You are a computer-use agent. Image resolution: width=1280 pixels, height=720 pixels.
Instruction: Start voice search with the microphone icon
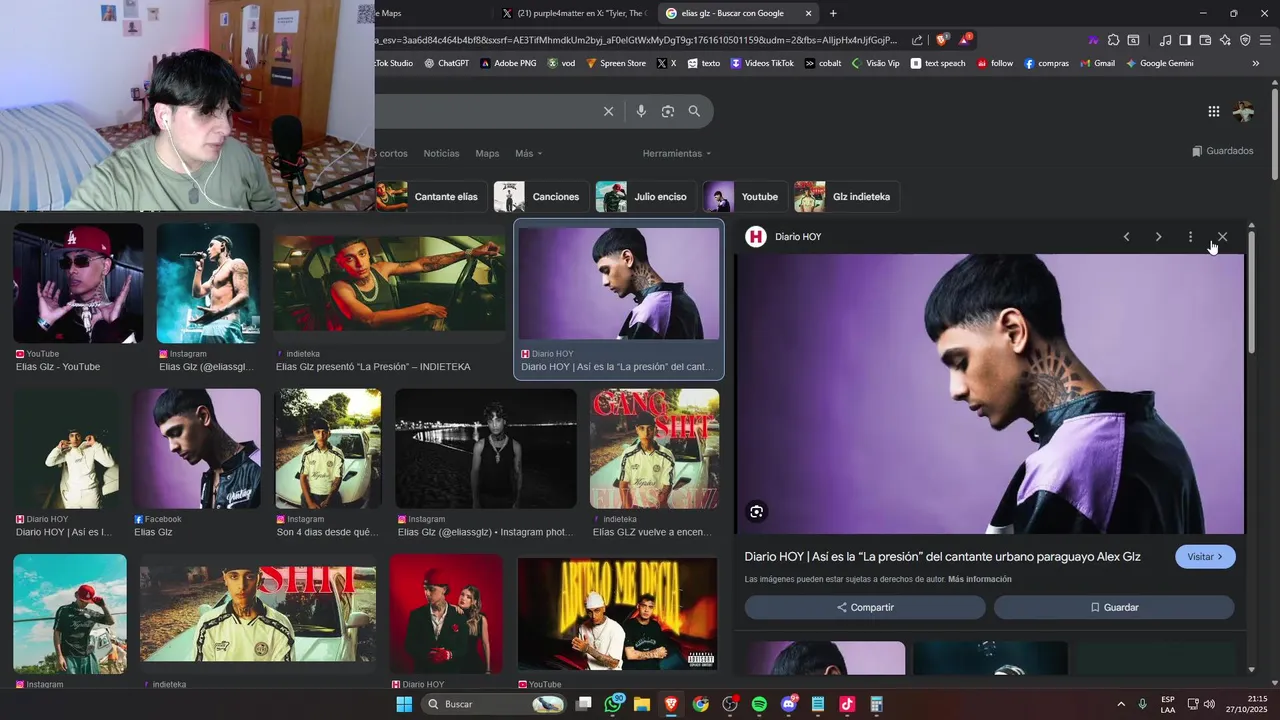641,111
